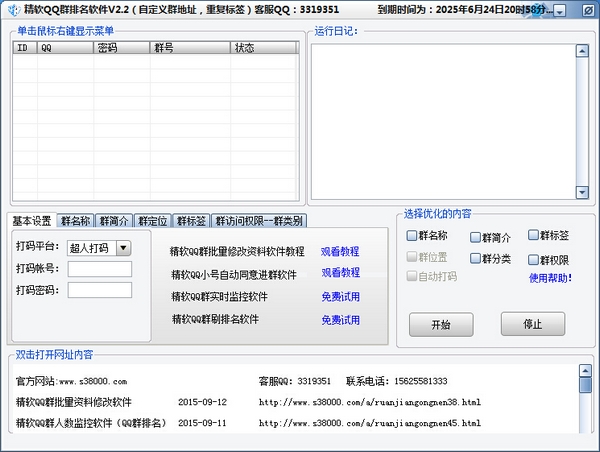The height and width of the screenshot is (452, 600).
Task: Click scroll-up arrow in bottom URL list
Action: coord(585,370)
